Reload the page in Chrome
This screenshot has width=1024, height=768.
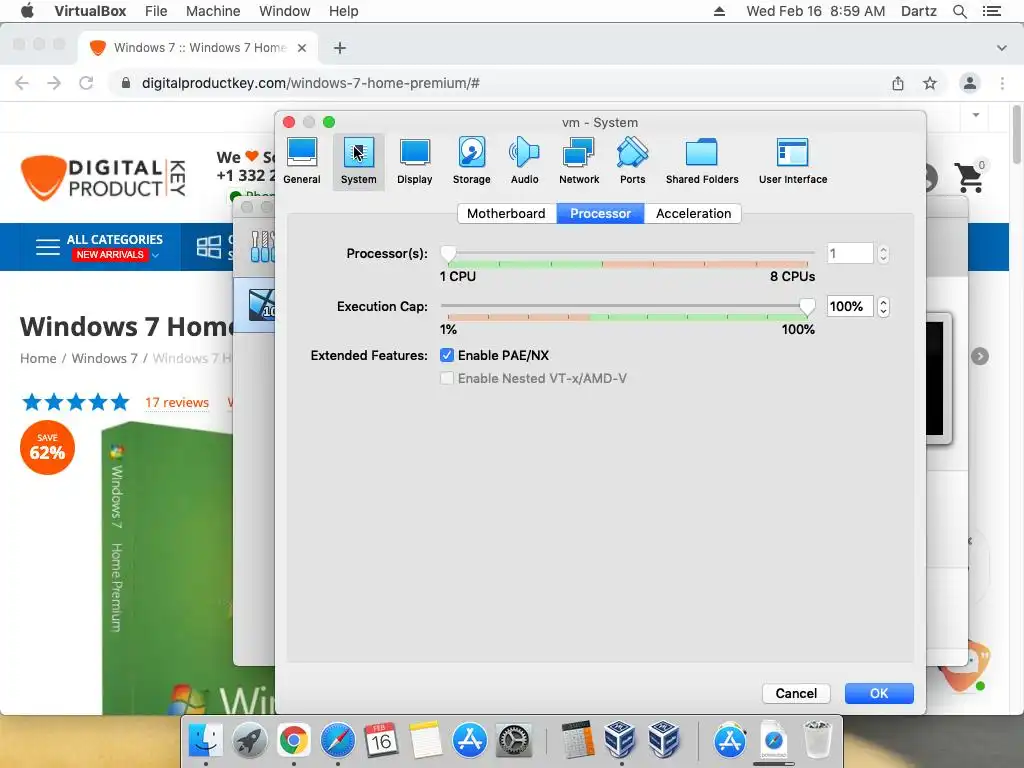86,83
